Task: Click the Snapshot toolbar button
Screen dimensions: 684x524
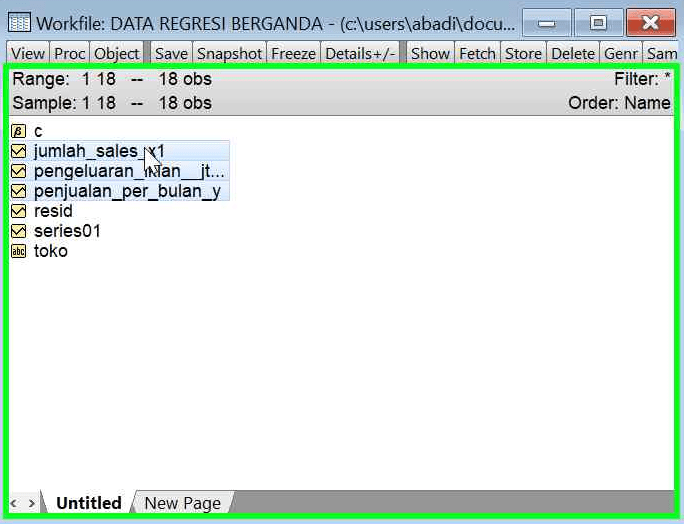Action: click(229, 54)
